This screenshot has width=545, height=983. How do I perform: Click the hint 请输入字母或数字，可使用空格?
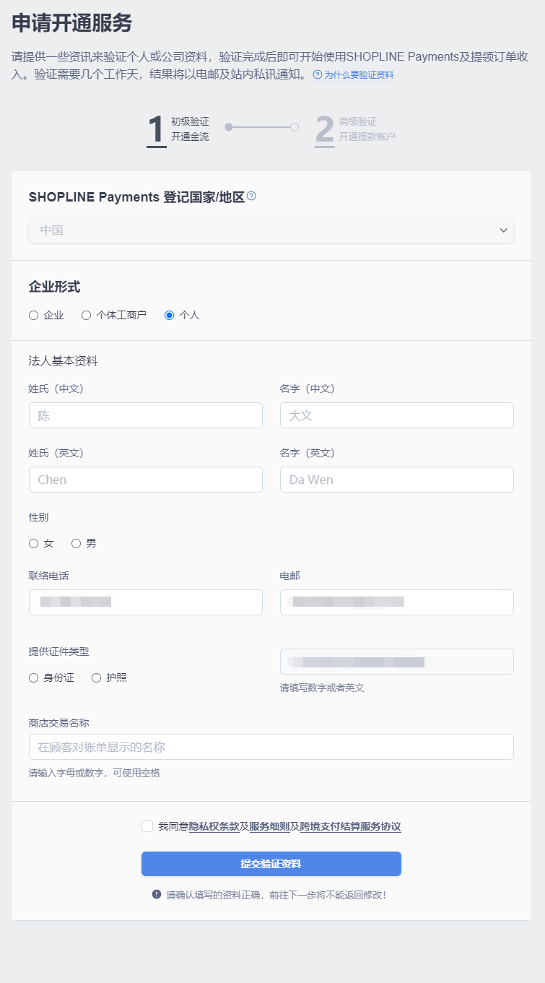(94, 773)
